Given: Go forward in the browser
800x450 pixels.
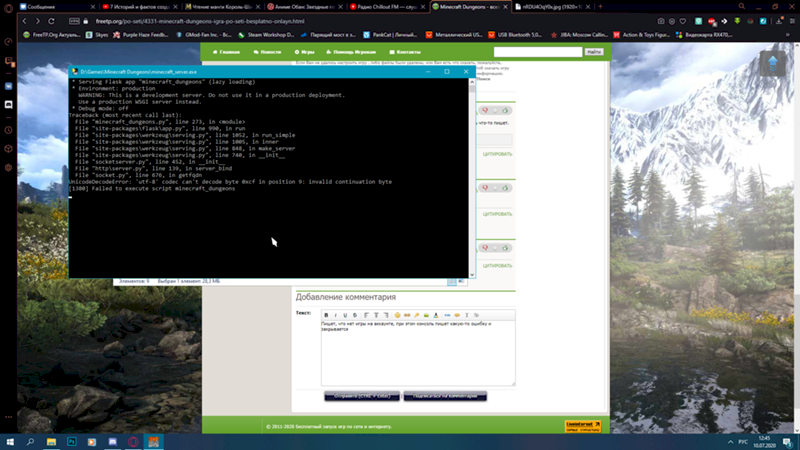Looking at the screenshot, I should (37, 21).
